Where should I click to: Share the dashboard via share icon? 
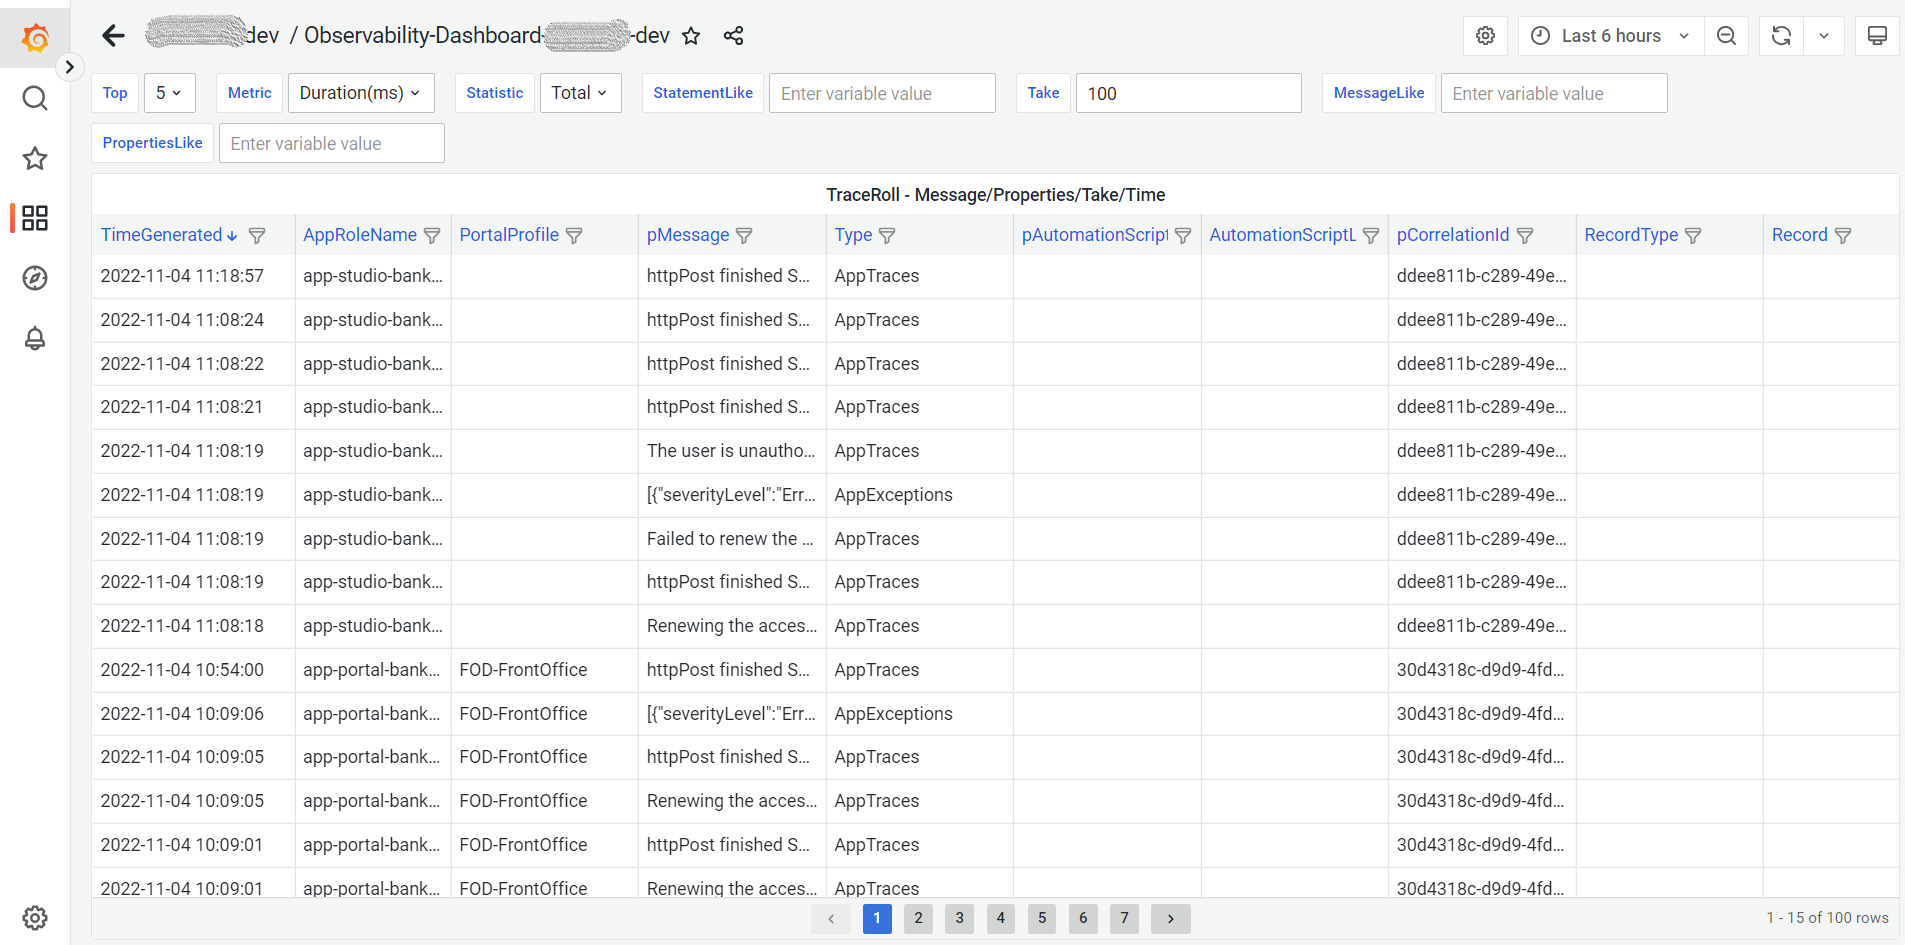point(733,36)
